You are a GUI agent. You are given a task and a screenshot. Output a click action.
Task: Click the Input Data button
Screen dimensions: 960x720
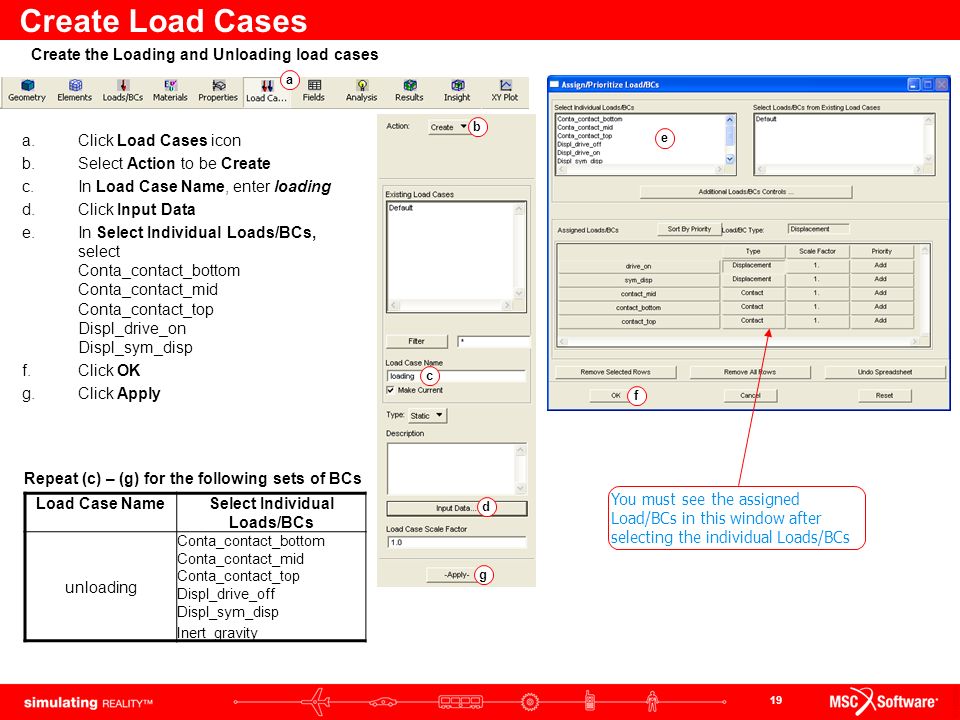[456, 508]
